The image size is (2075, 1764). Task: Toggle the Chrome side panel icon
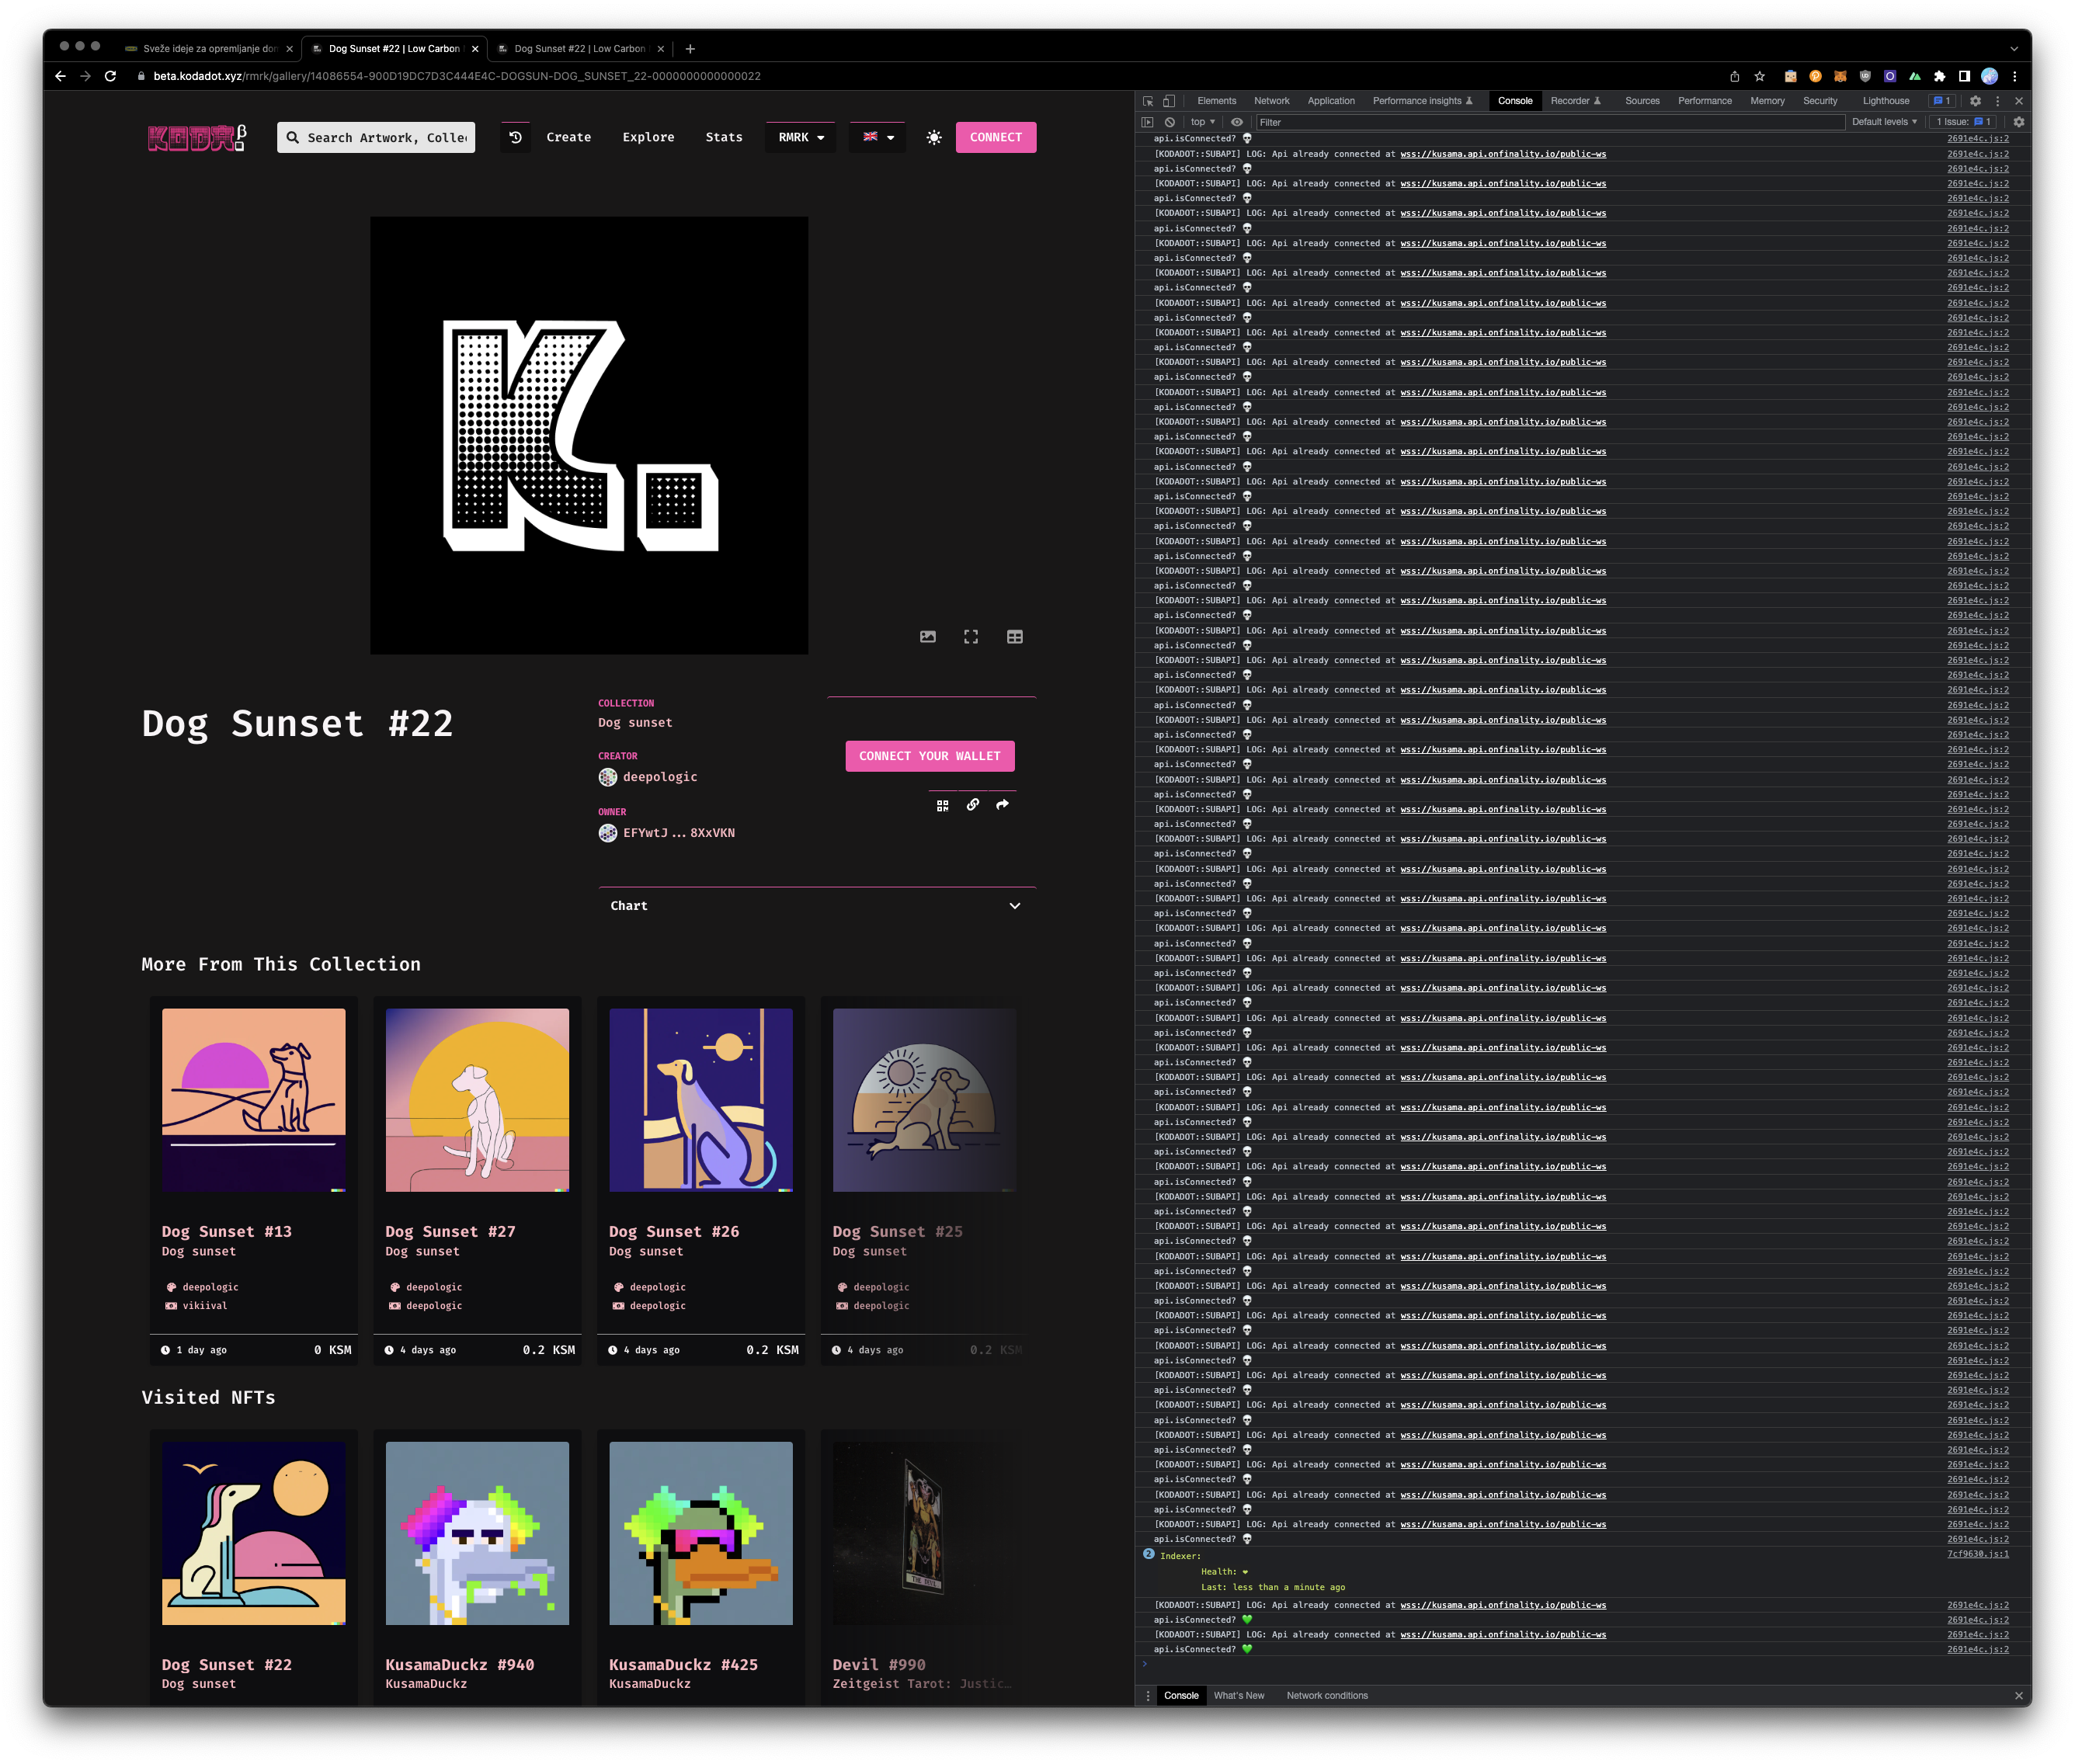(1963, 76)
